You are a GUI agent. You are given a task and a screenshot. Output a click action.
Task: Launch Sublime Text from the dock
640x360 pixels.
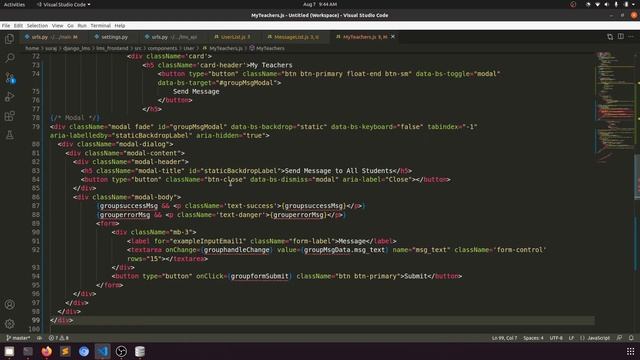pyautogui.click(x=65, y=351)
